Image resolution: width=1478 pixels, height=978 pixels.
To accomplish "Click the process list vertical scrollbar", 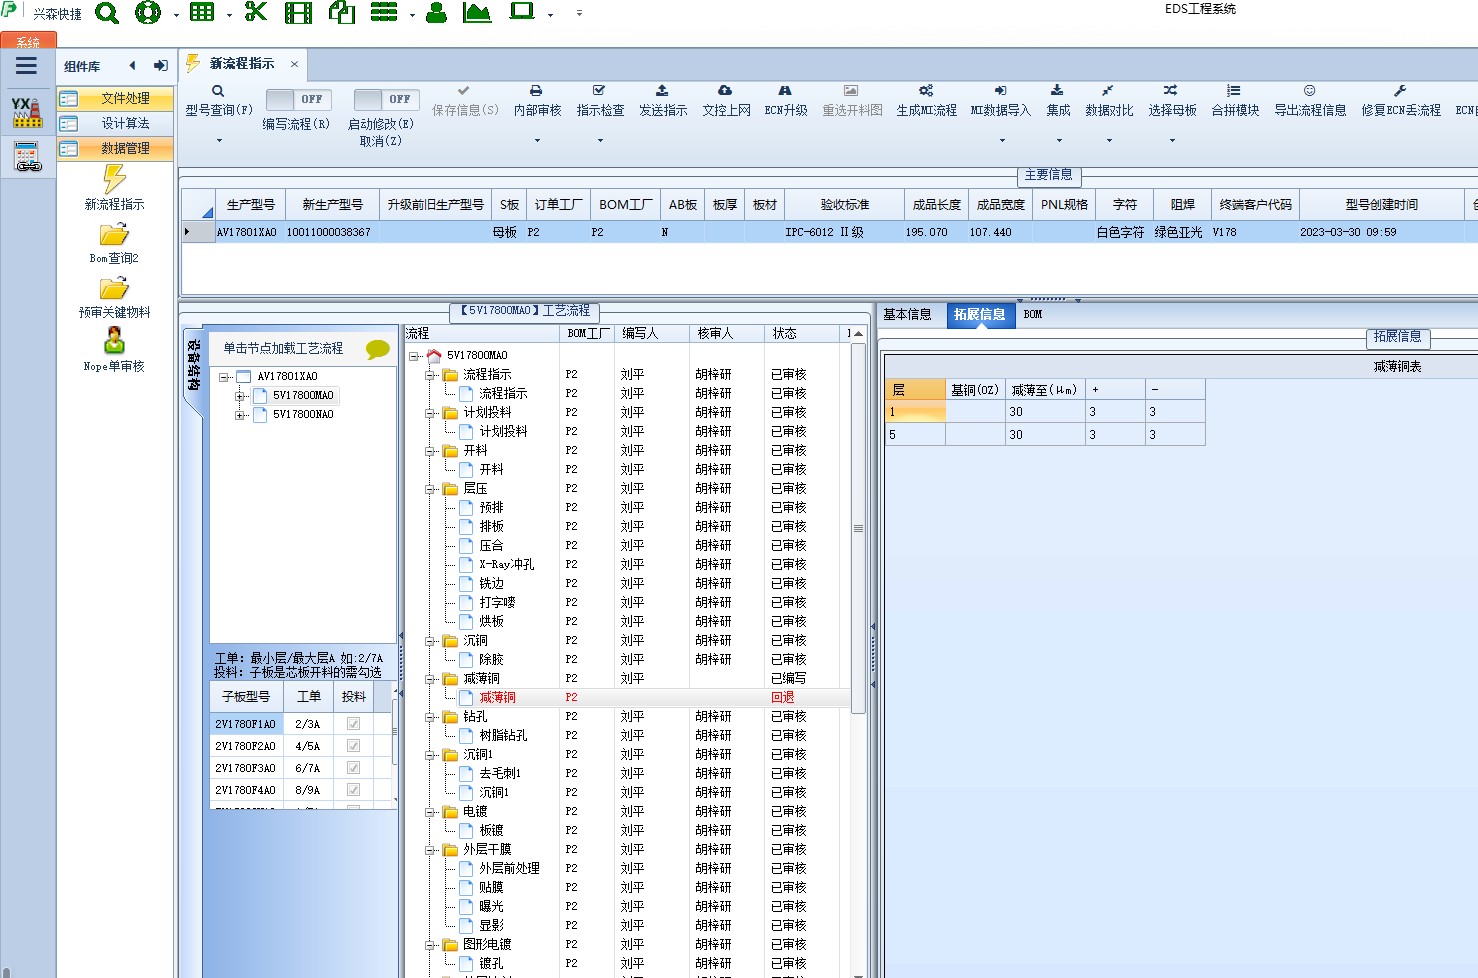I will [858, 528].
